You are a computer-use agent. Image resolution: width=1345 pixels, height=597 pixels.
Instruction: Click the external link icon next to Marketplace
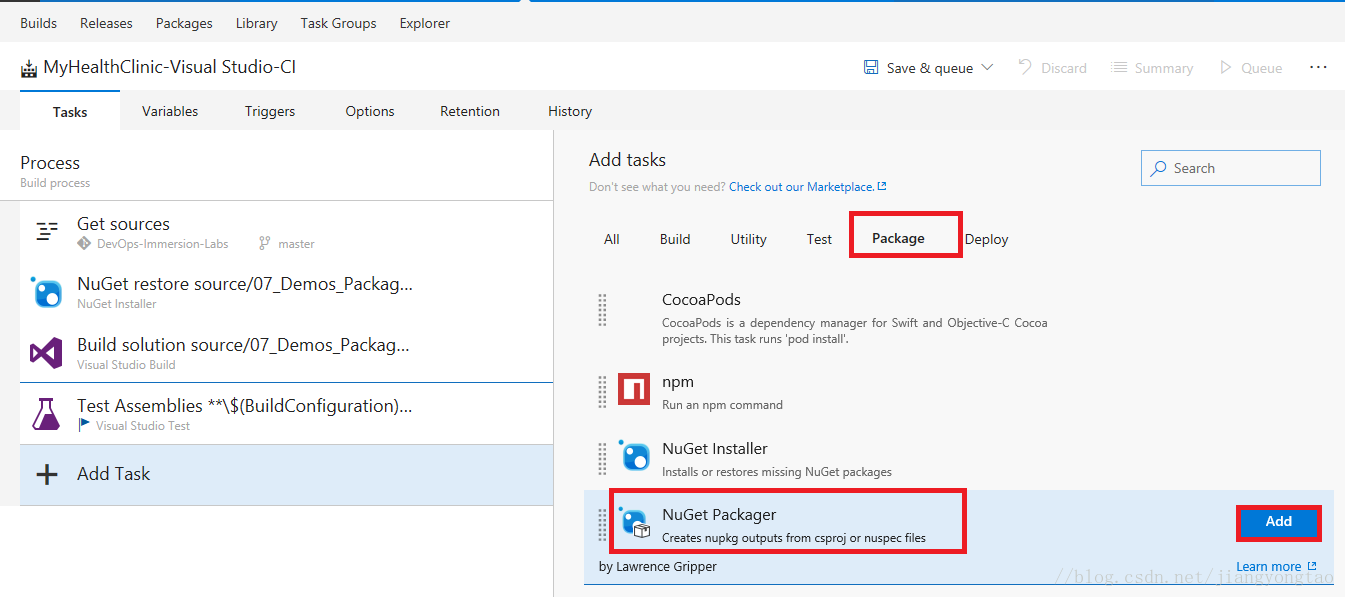pyautogui.click(x=882, y=186)
